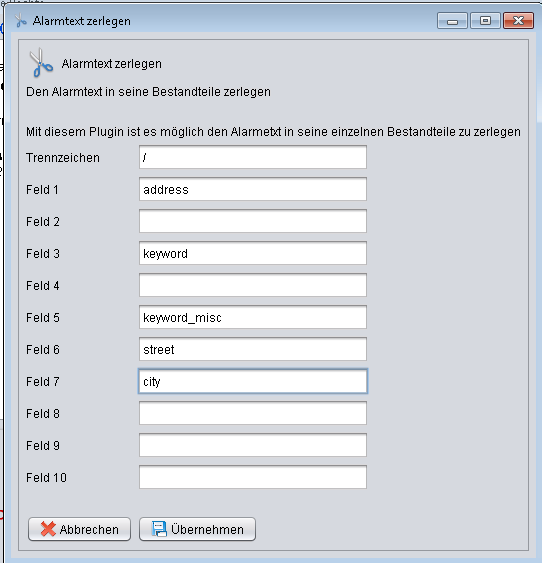Click the Feld 6 field containing street
Screen dimensions: 542x563
coord(253,349)
